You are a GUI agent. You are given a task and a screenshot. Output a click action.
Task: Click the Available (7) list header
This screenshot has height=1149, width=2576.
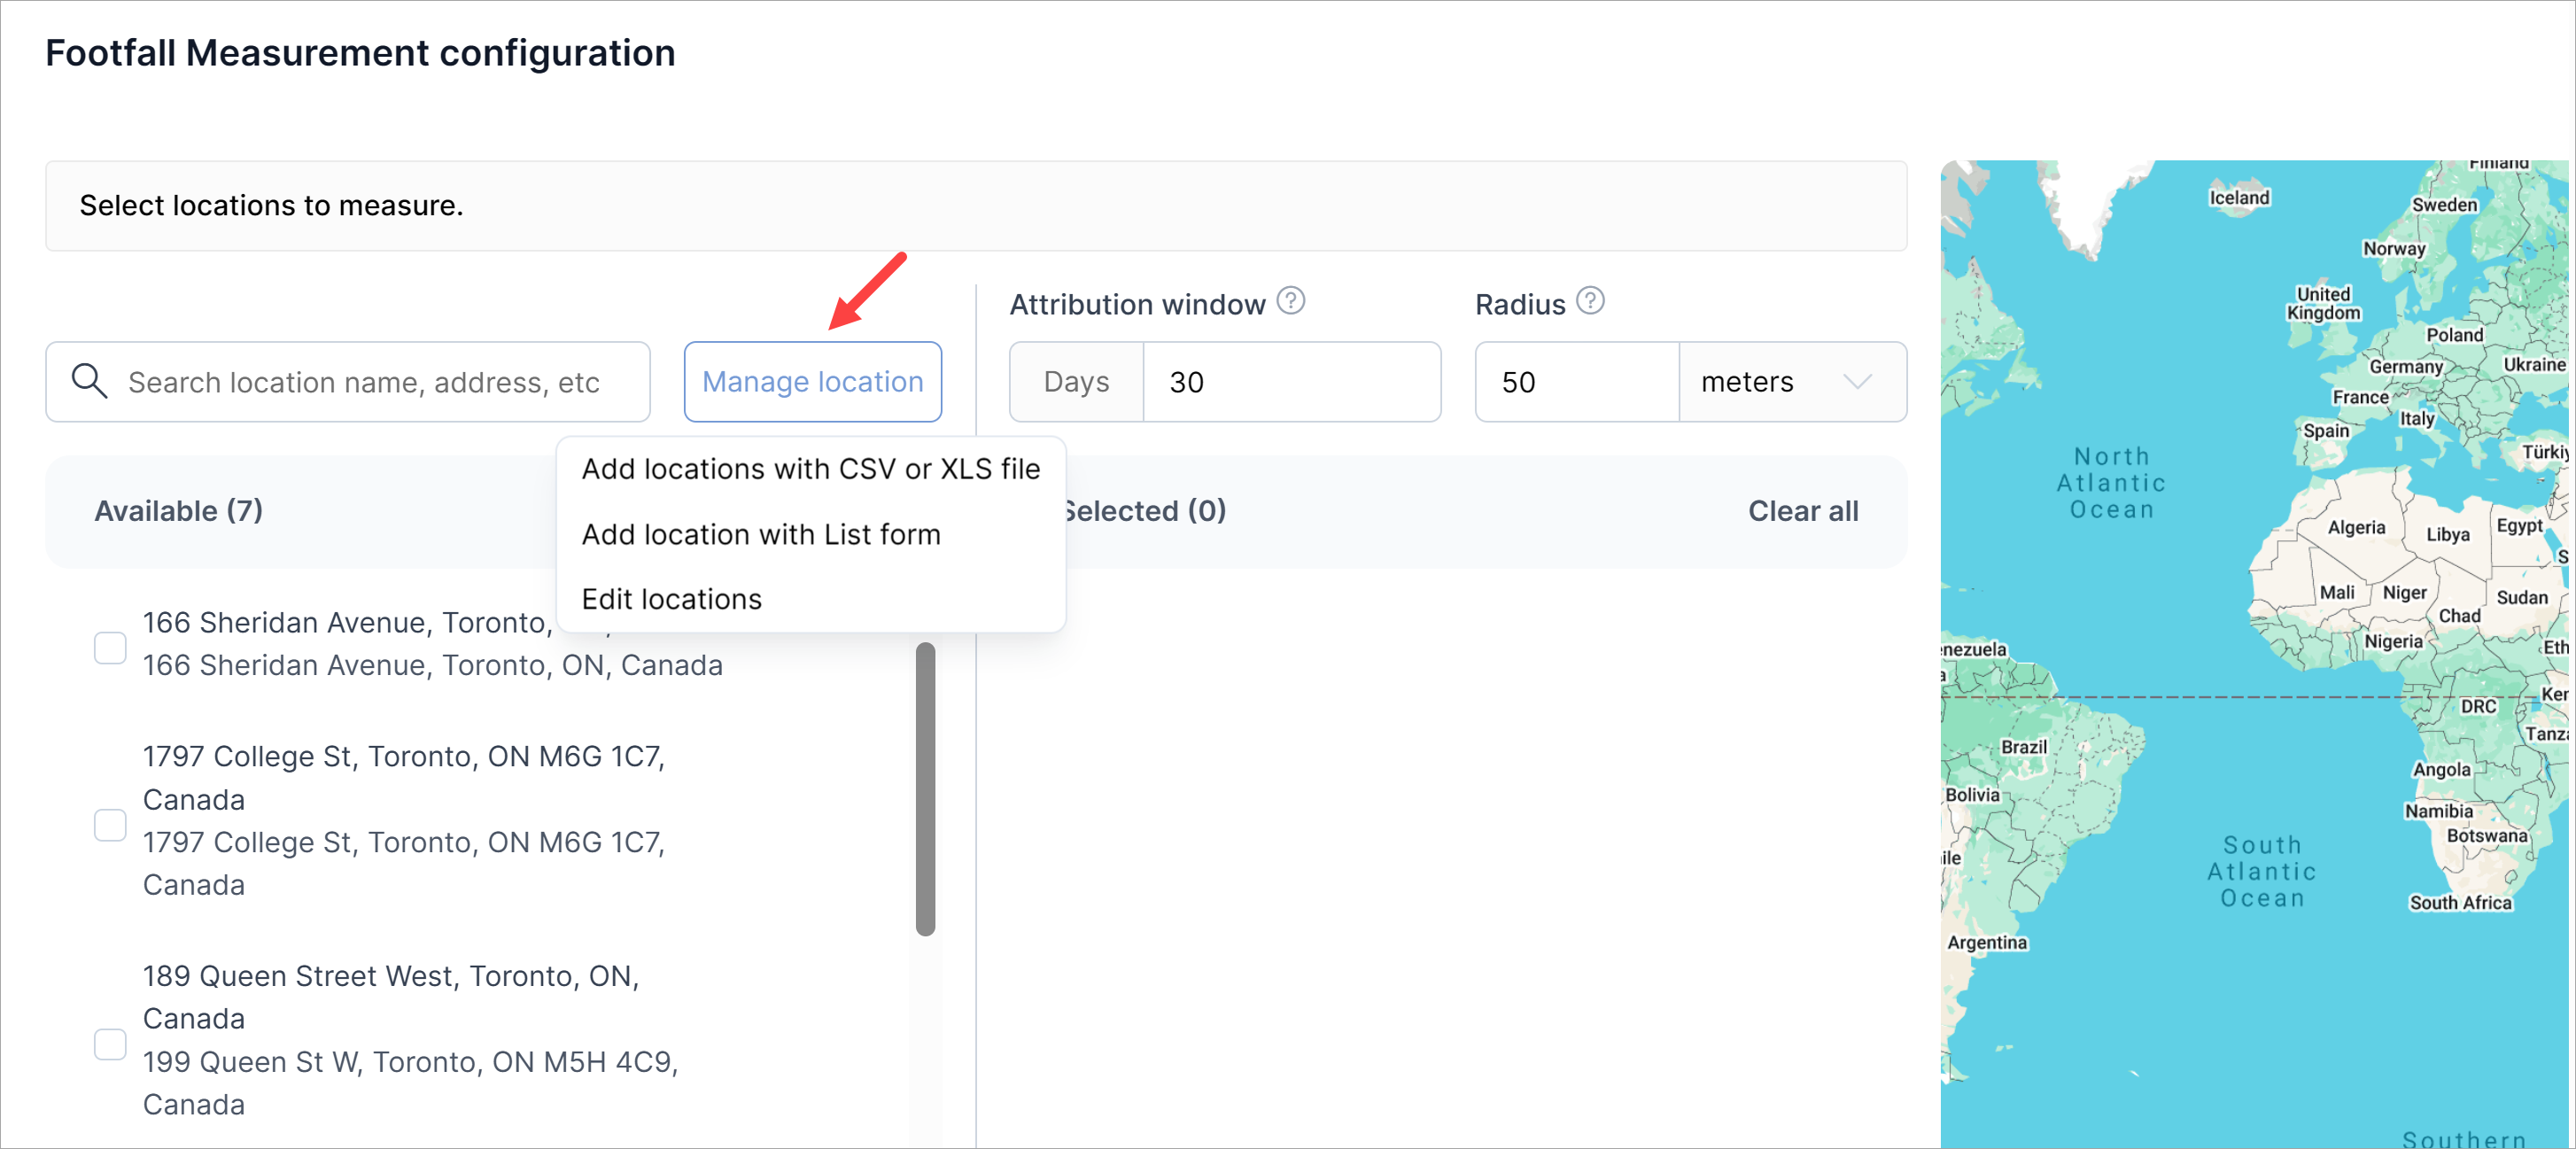pyautogui.click(x=179, y=511)
